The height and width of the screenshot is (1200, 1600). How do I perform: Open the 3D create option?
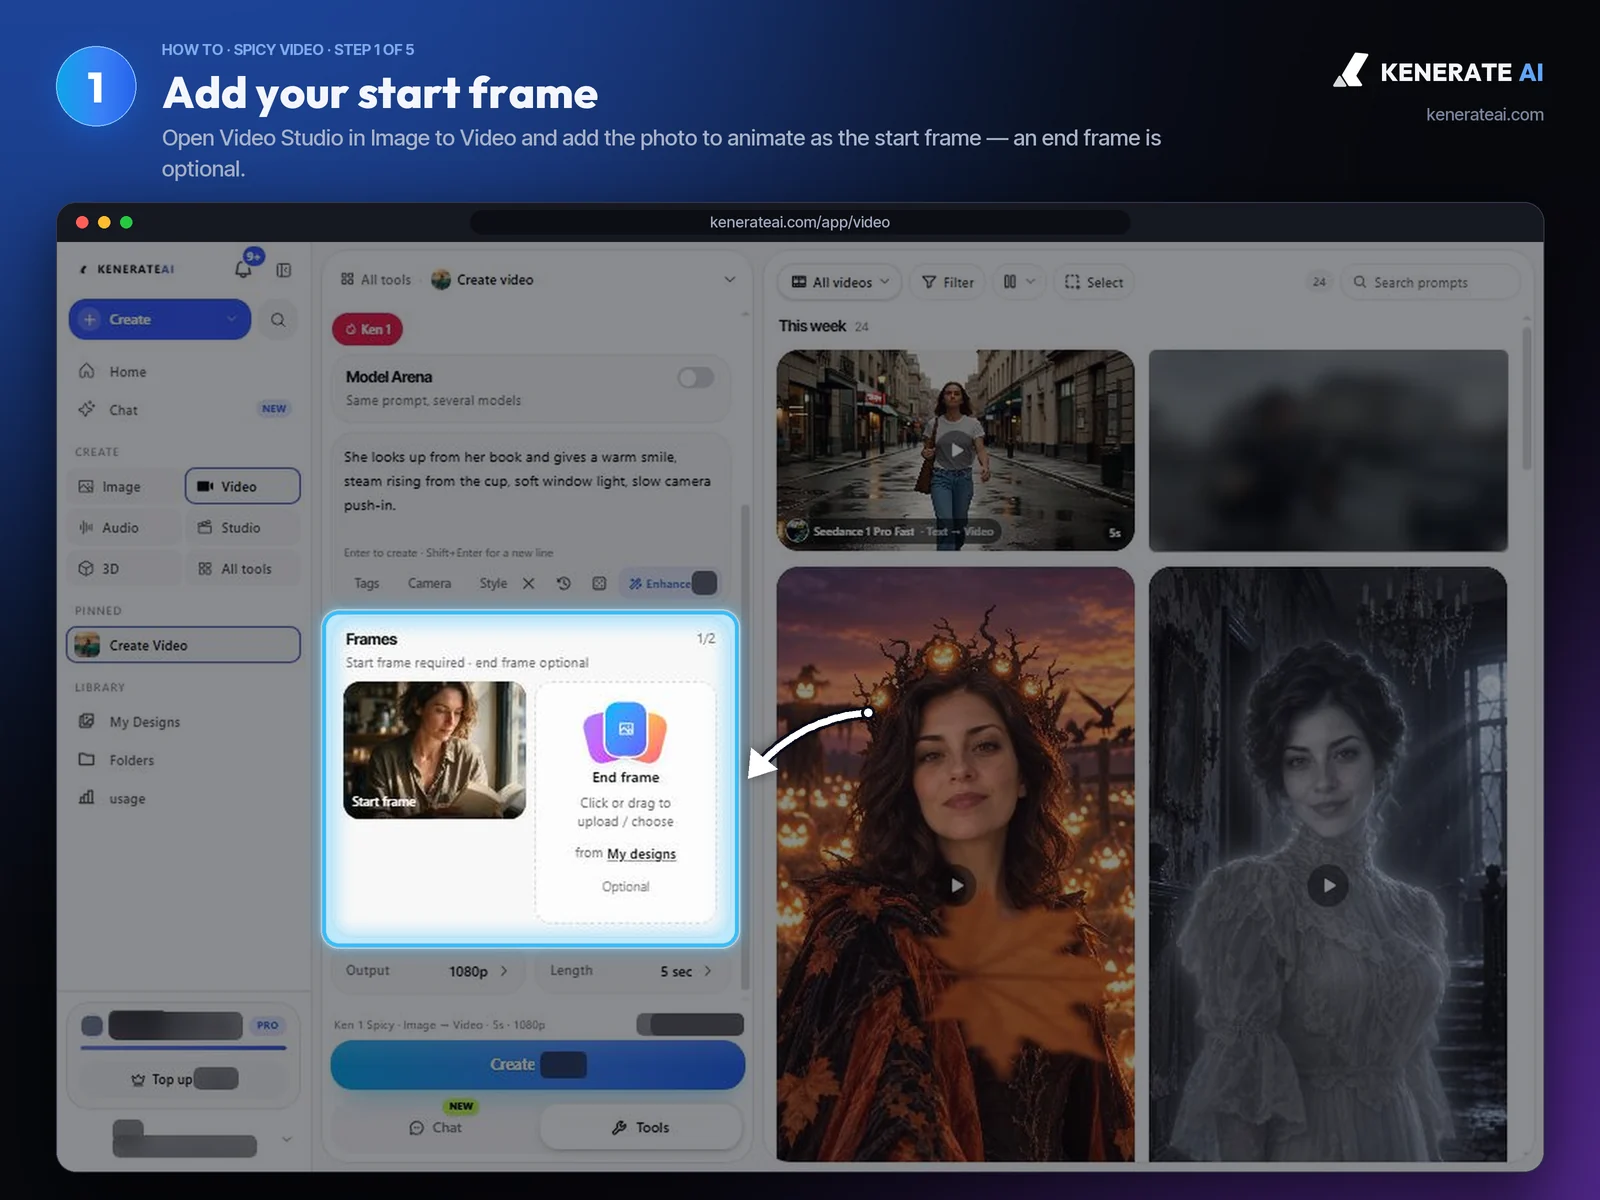point(125,568)
